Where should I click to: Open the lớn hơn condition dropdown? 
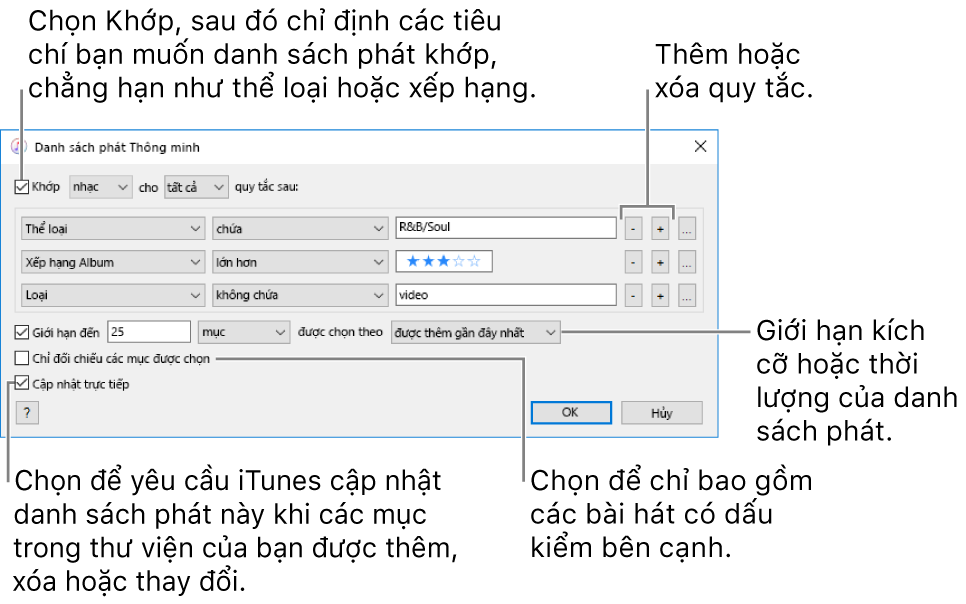click(x=300, y=262)
